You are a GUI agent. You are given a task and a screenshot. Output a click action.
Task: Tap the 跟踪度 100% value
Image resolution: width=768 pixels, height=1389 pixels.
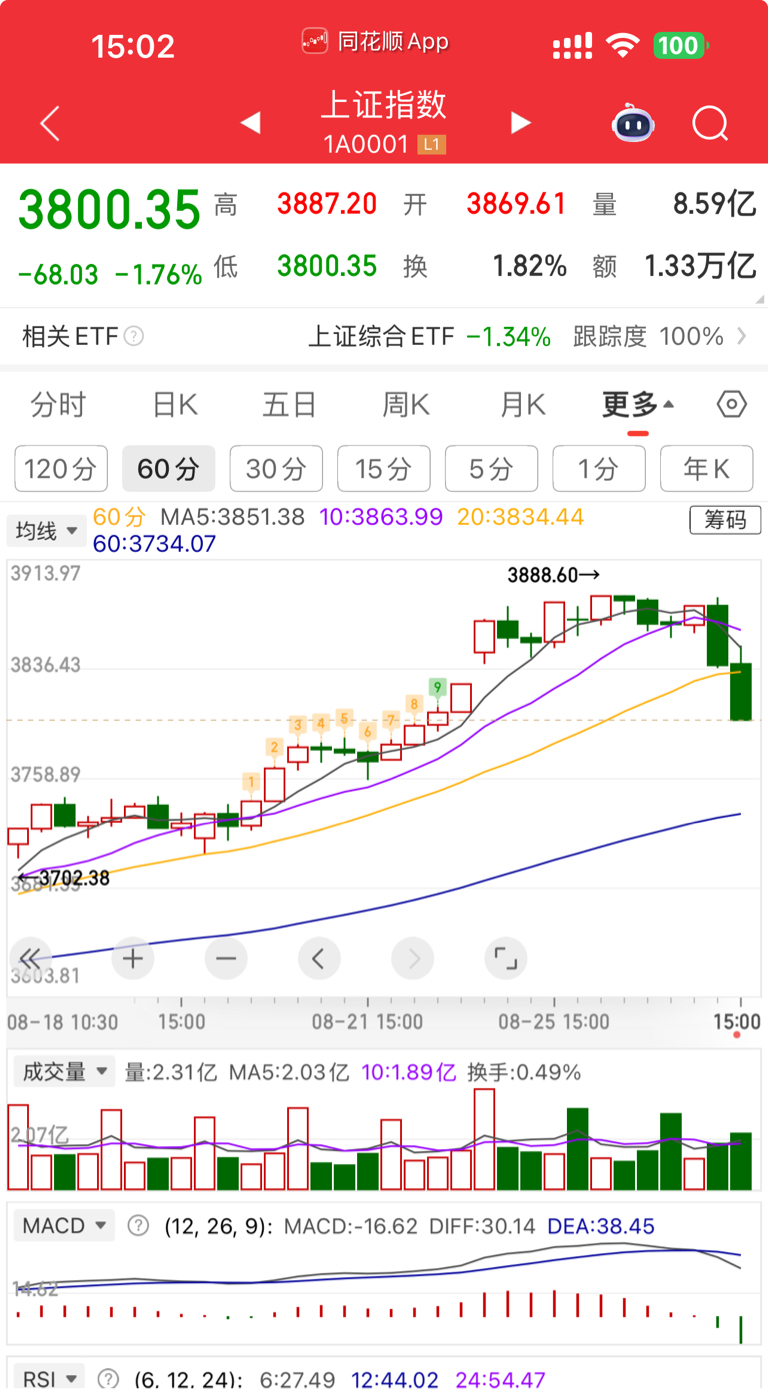(648, 336)
